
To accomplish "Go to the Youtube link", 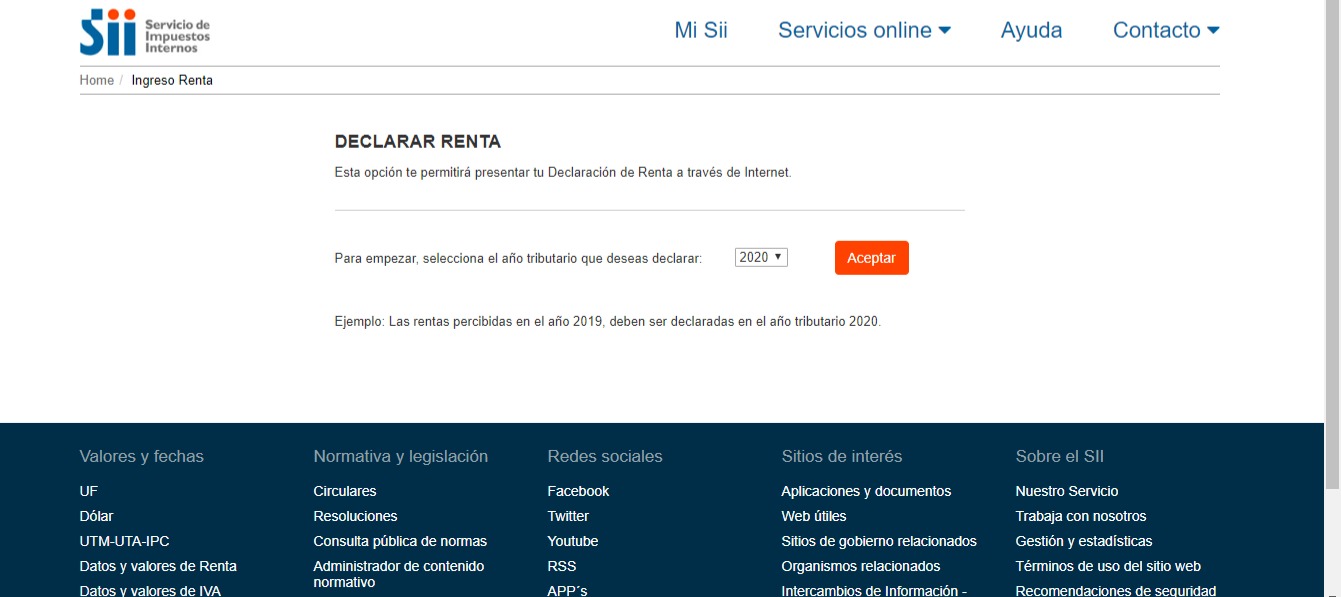I will [573, 541].
